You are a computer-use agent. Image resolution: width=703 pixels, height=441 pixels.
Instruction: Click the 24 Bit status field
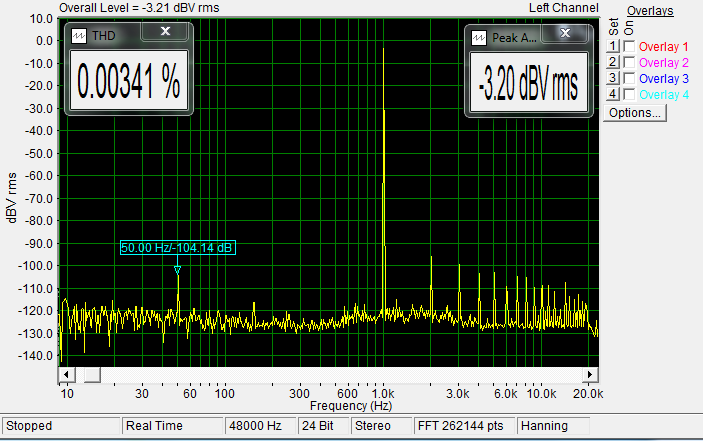coord(324,426)
